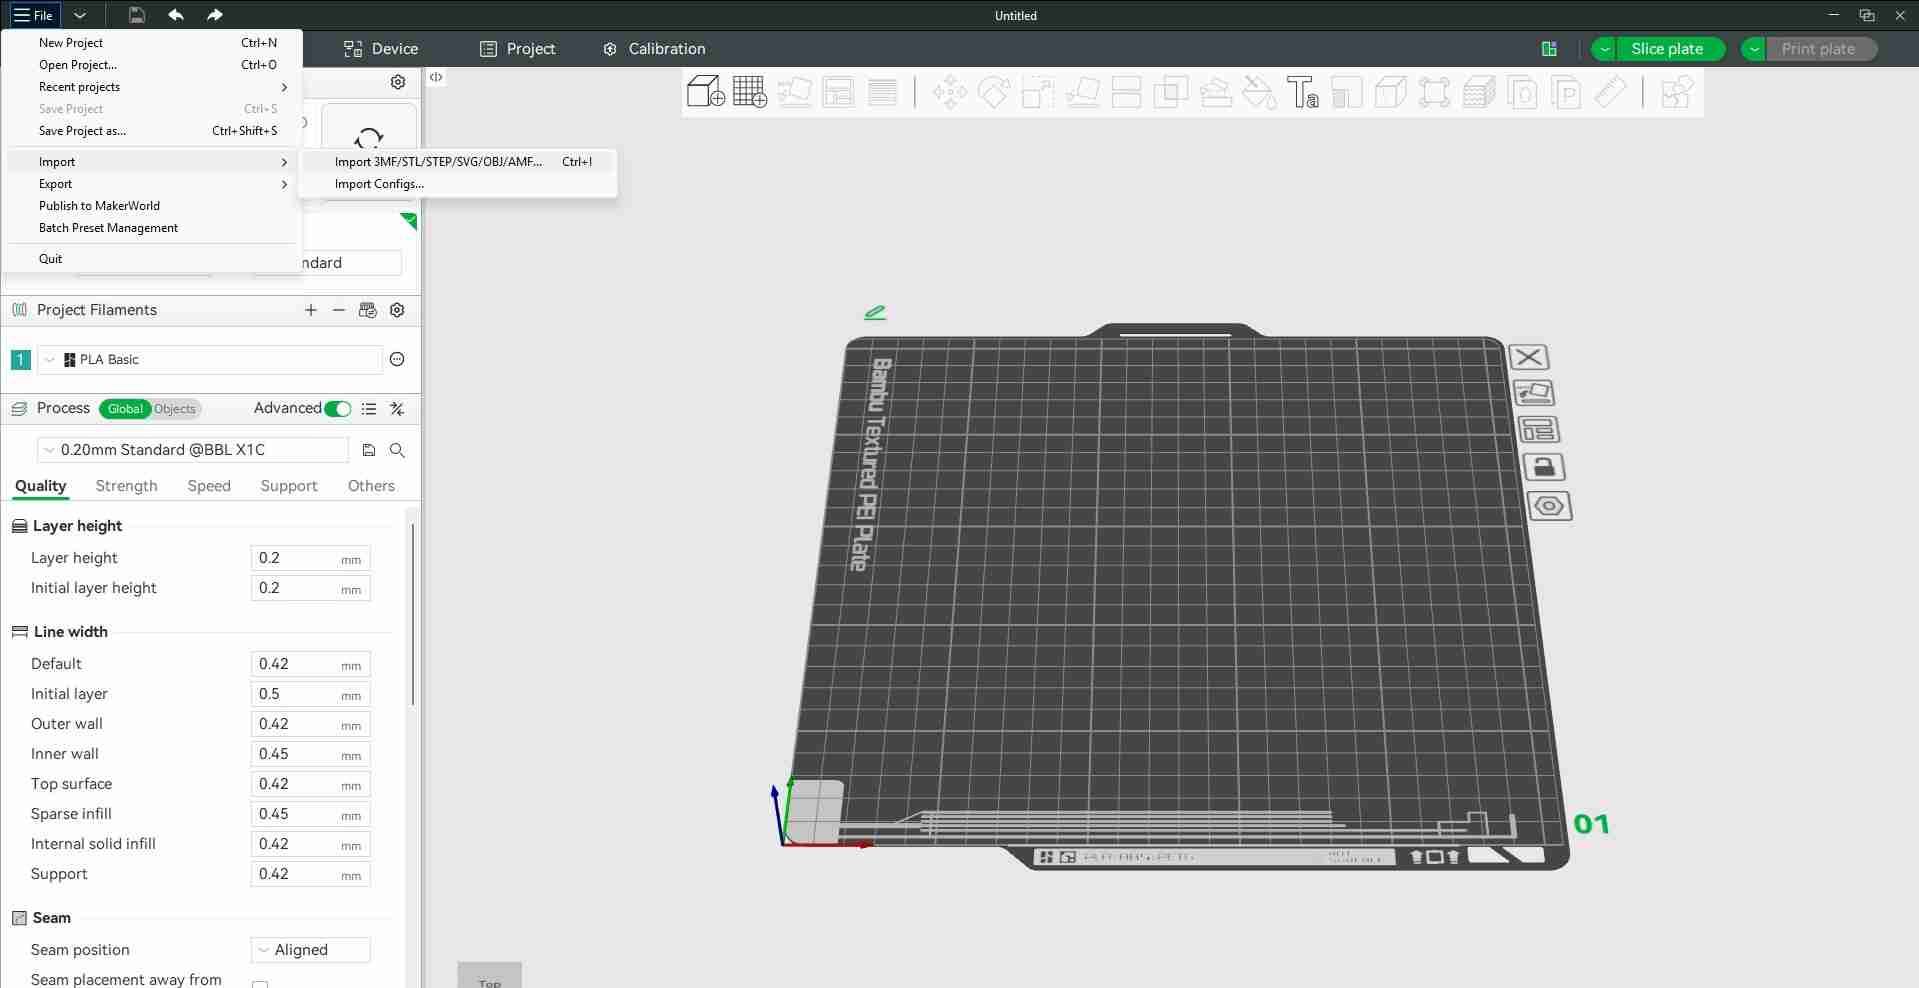
Task: Open the Calibration tab button
Action: pyautogui.click(x=654, y=49)
